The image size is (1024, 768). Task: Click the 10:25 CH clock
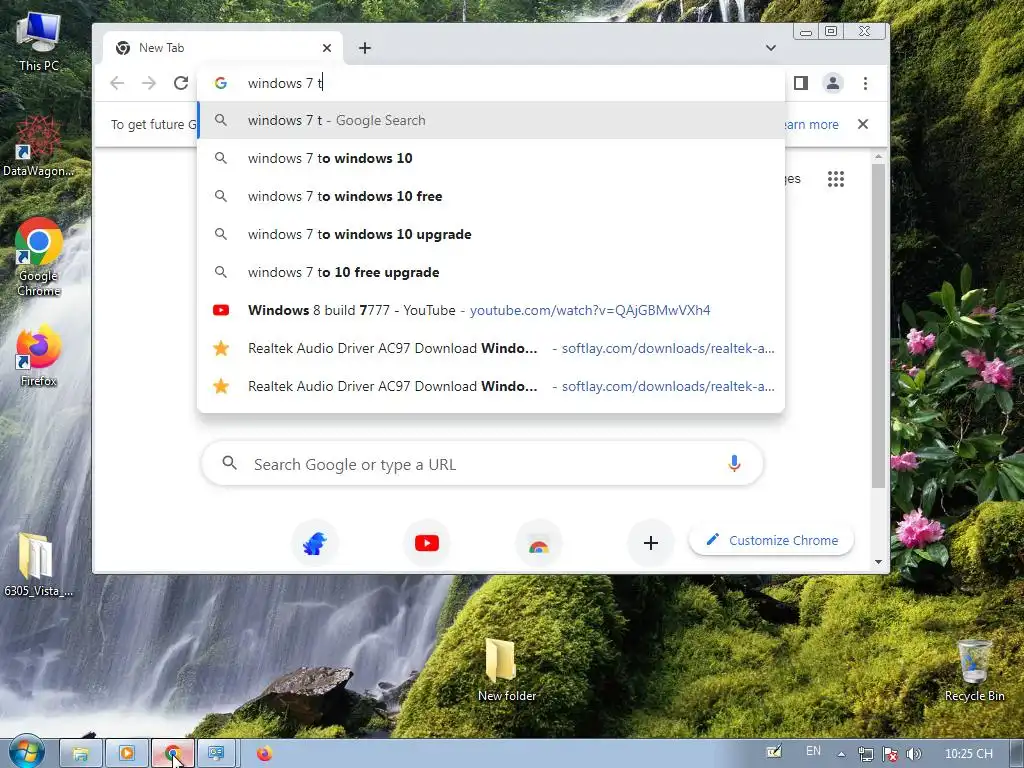tap(968, 754)
